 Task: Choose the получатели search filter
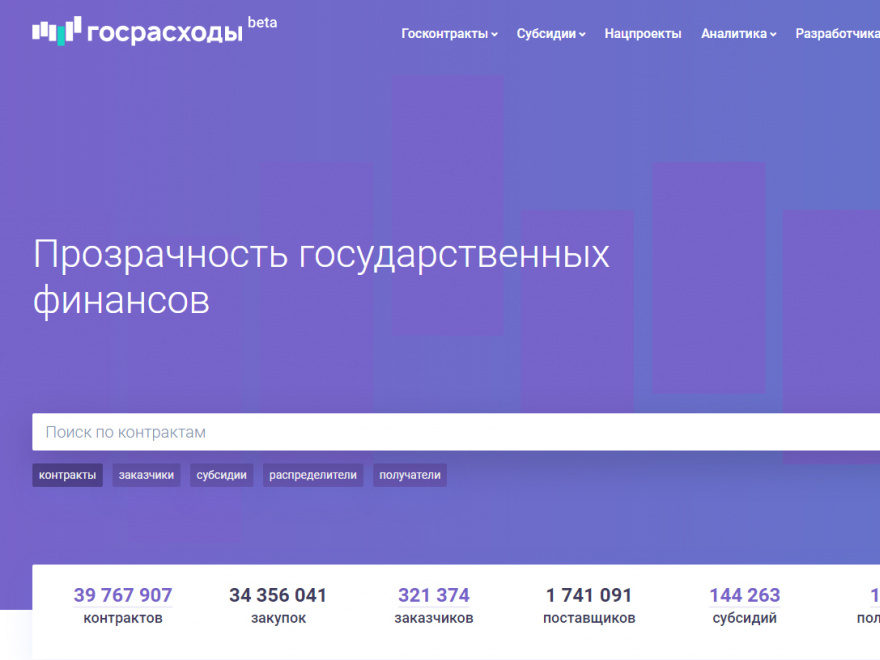410,475
